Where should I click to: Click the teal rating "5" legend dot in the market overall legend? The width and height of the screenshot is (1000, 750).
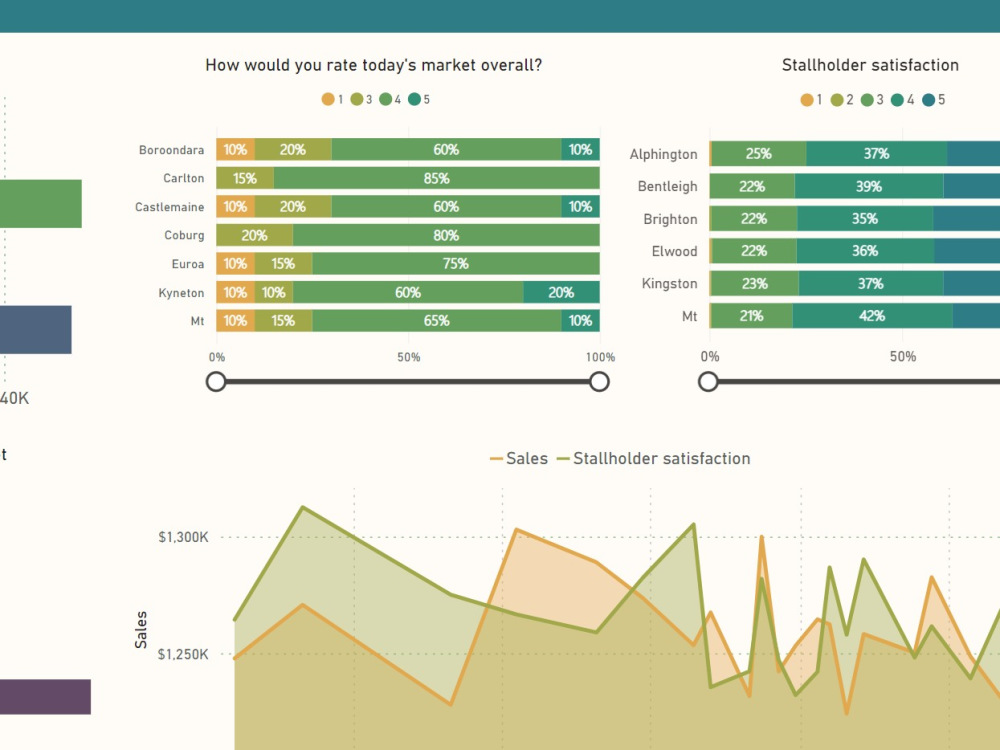tap(414, 99)
